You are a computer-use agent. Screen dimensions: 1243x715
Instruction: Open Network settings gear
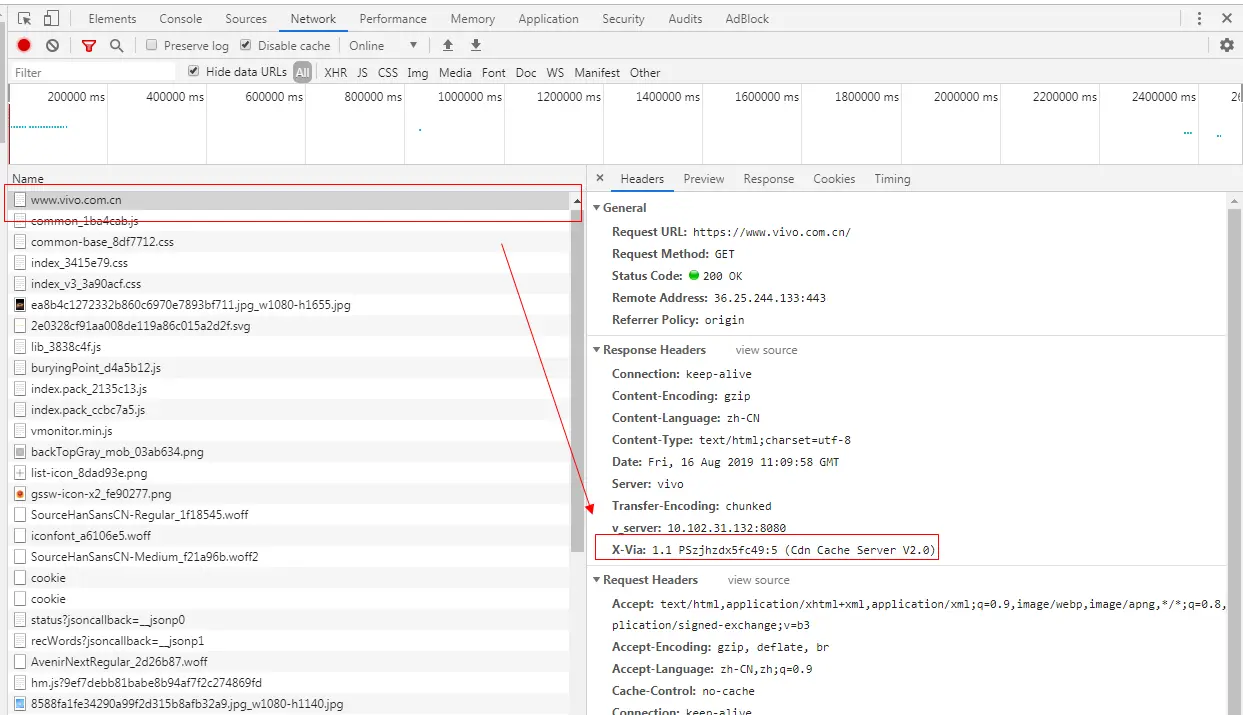1226,45
